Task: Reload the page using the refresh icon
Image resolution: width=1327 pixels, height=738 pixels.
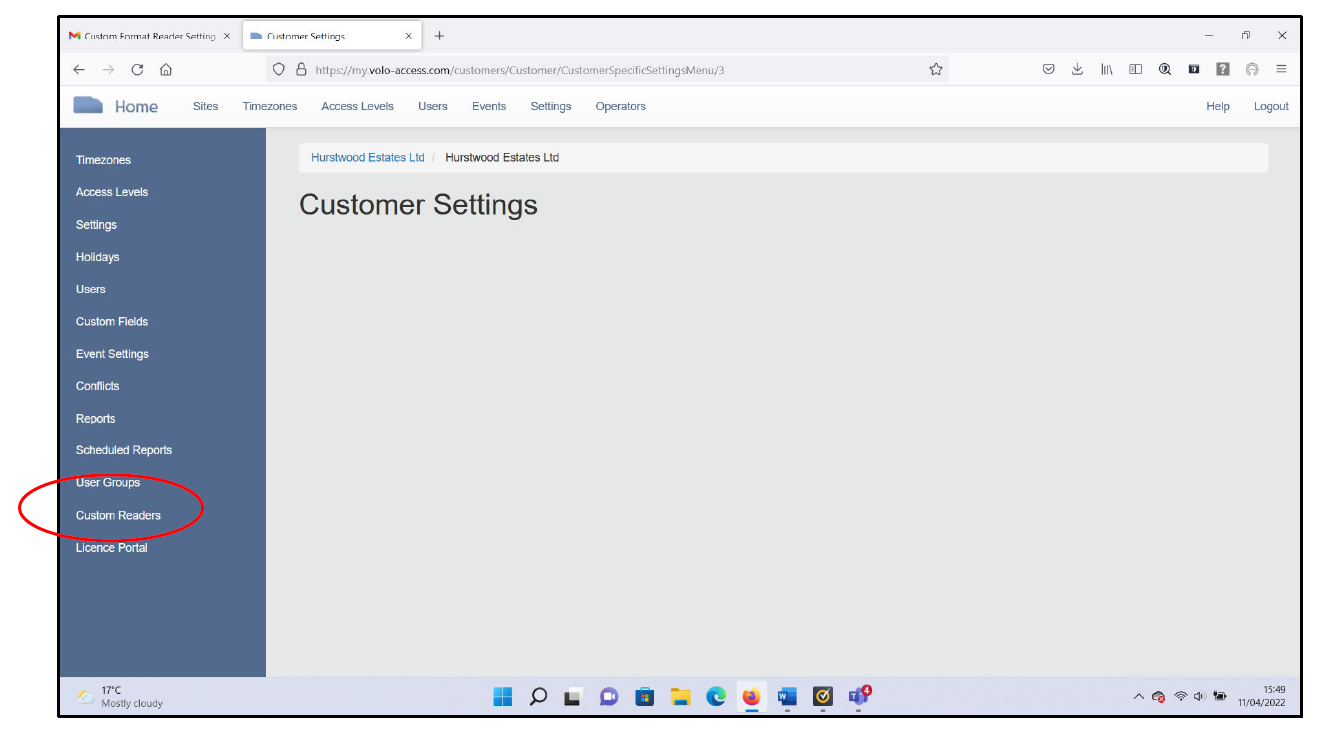Action: 137,70
